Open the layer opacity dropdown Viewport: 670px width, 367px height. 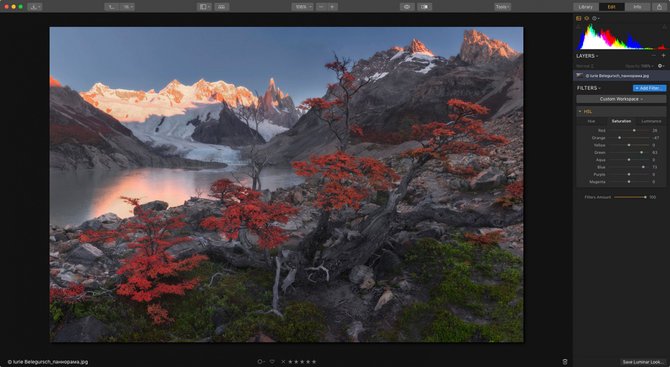[639, 66]
